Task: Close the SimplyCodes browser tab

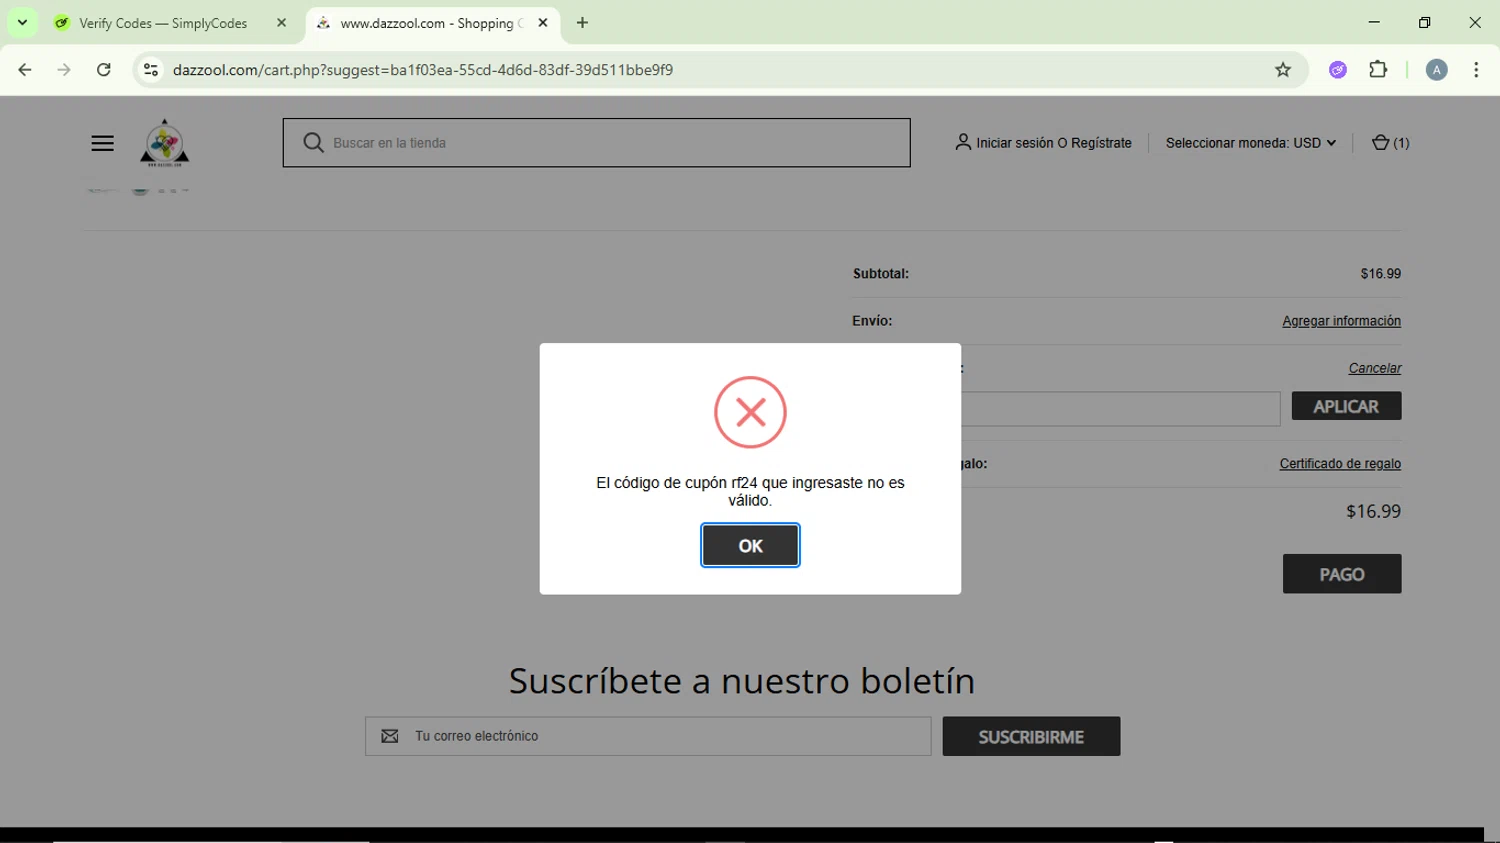Action: (281, 23)
